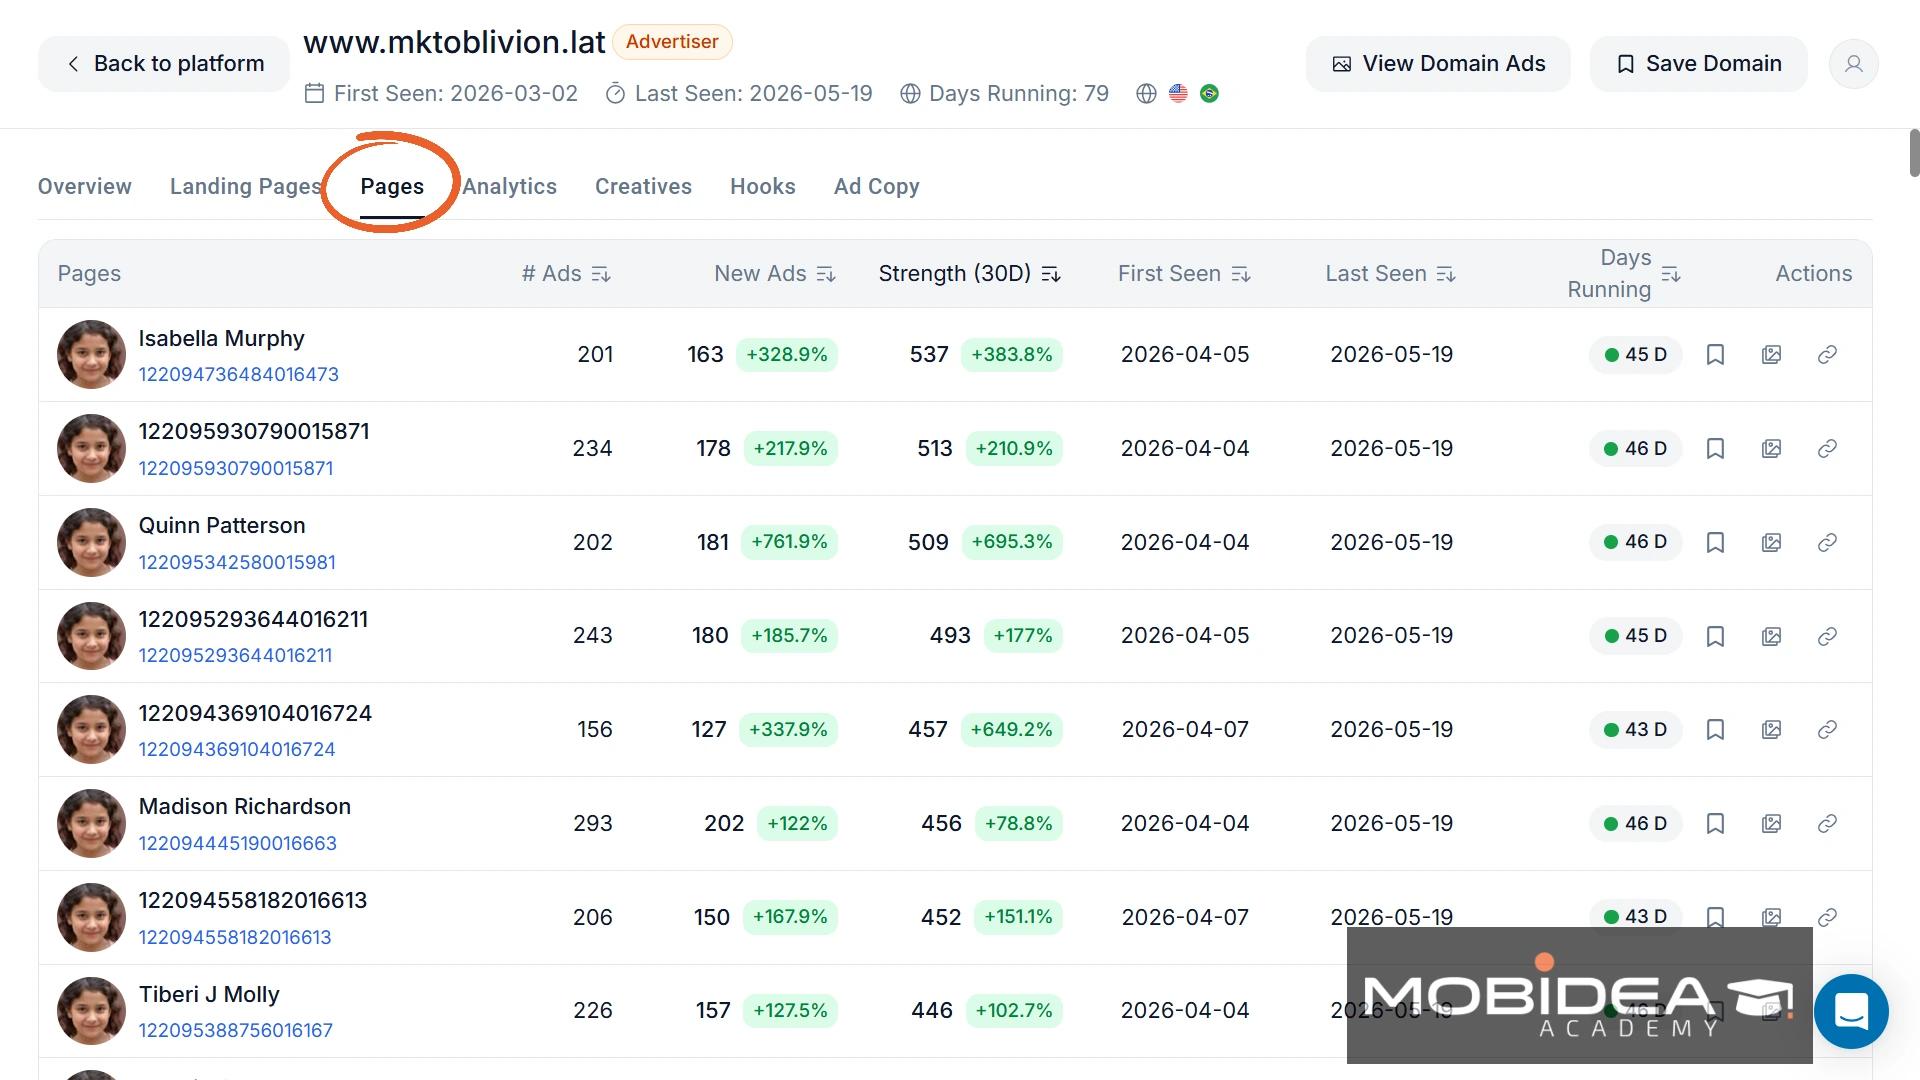This screenshot has height=1080, width=1920.
Task: Select the Pages tab
Action: tap(392, 187)
